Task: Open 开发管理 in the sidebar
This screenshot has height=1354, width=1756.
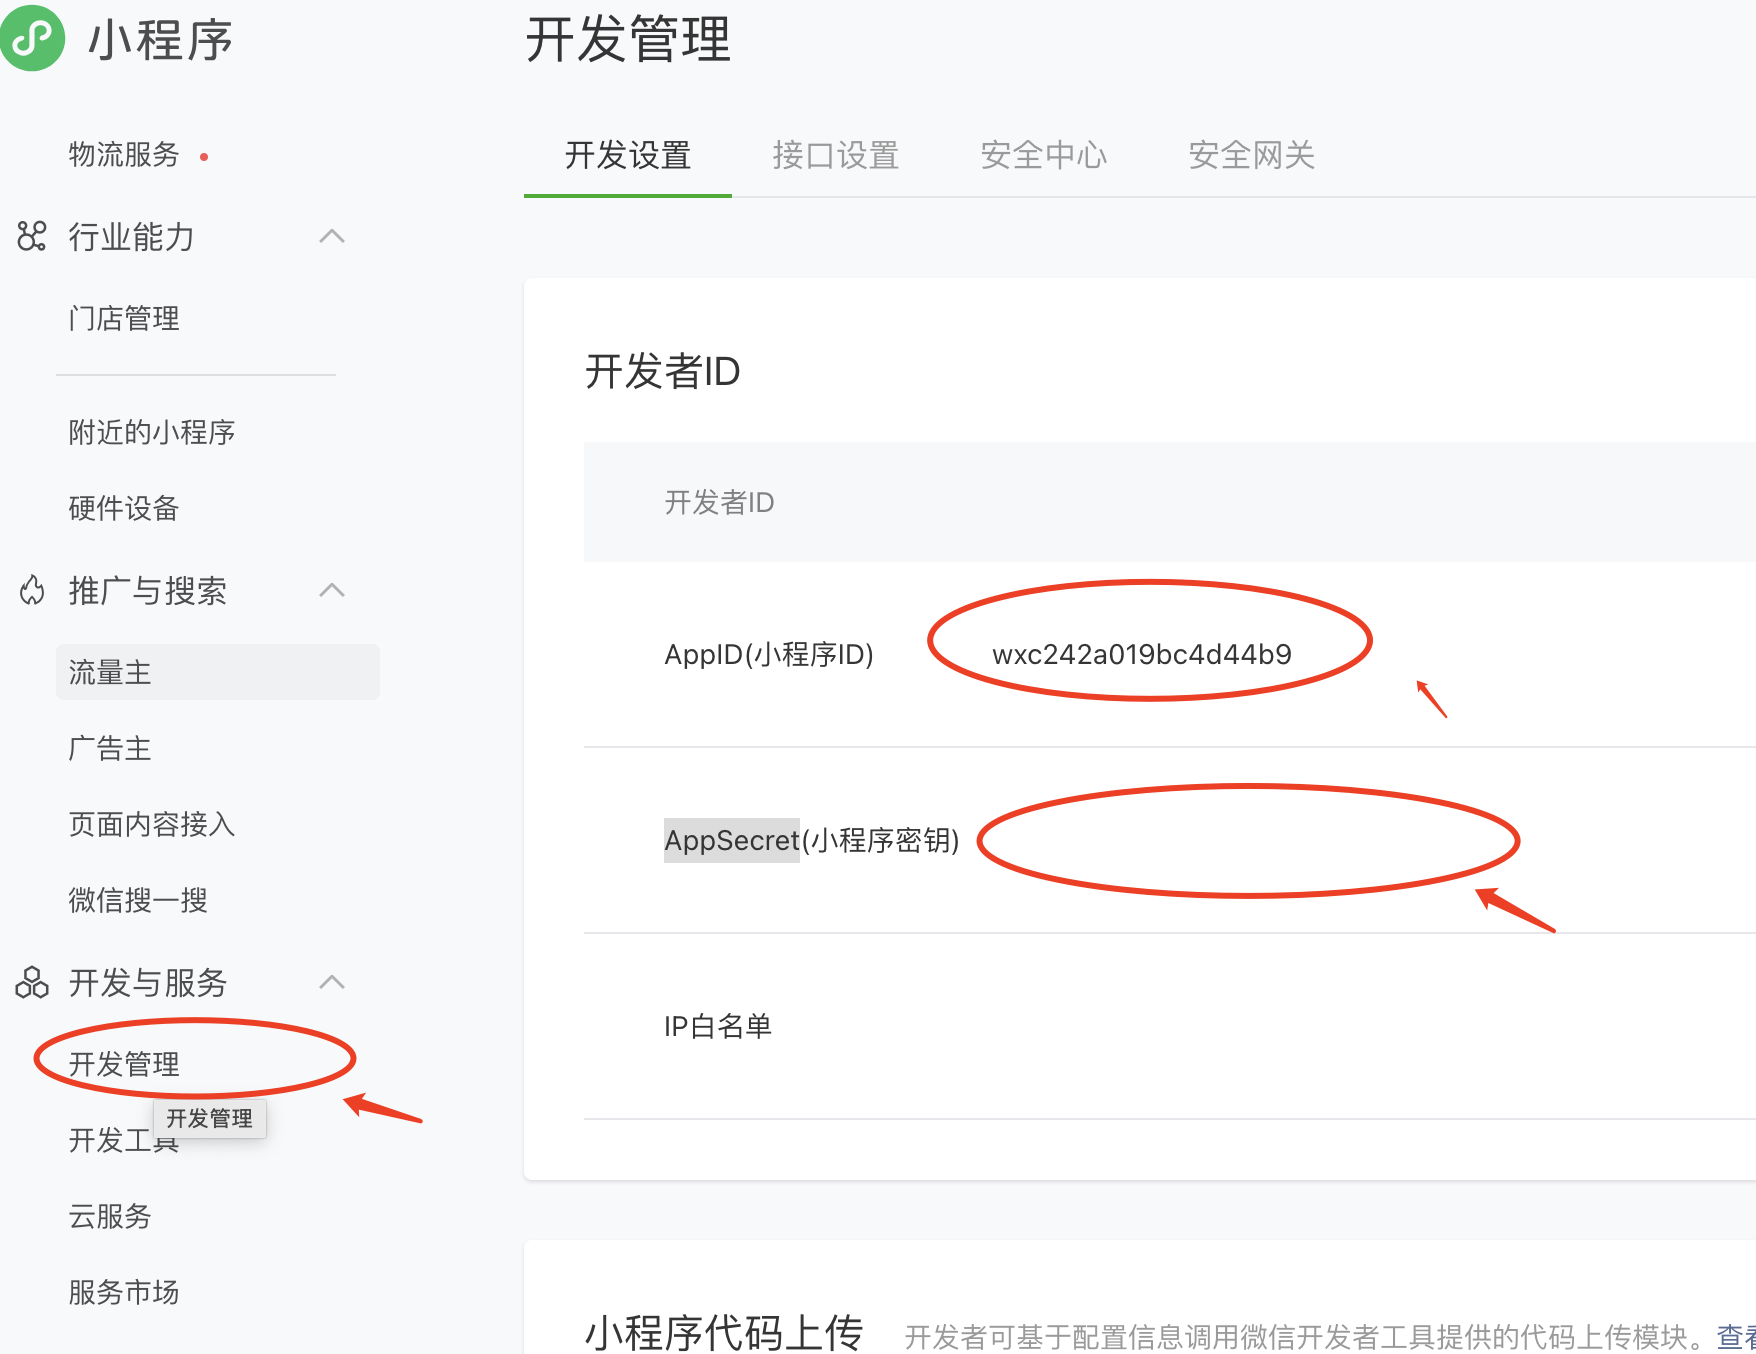Action: [124, 1063]
